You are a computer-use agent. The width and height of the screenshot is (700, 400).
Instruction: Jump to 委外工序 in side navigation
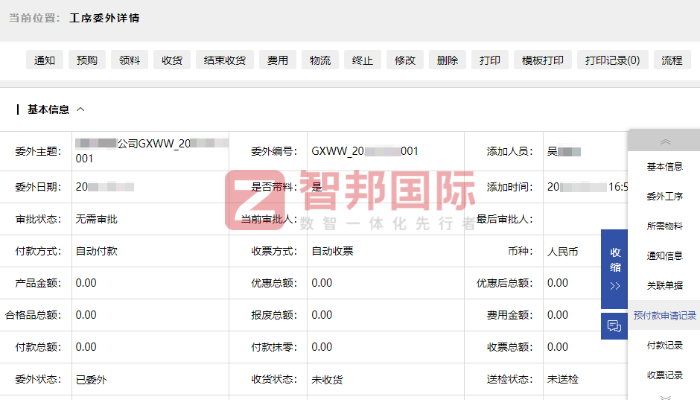pos(665,196)
